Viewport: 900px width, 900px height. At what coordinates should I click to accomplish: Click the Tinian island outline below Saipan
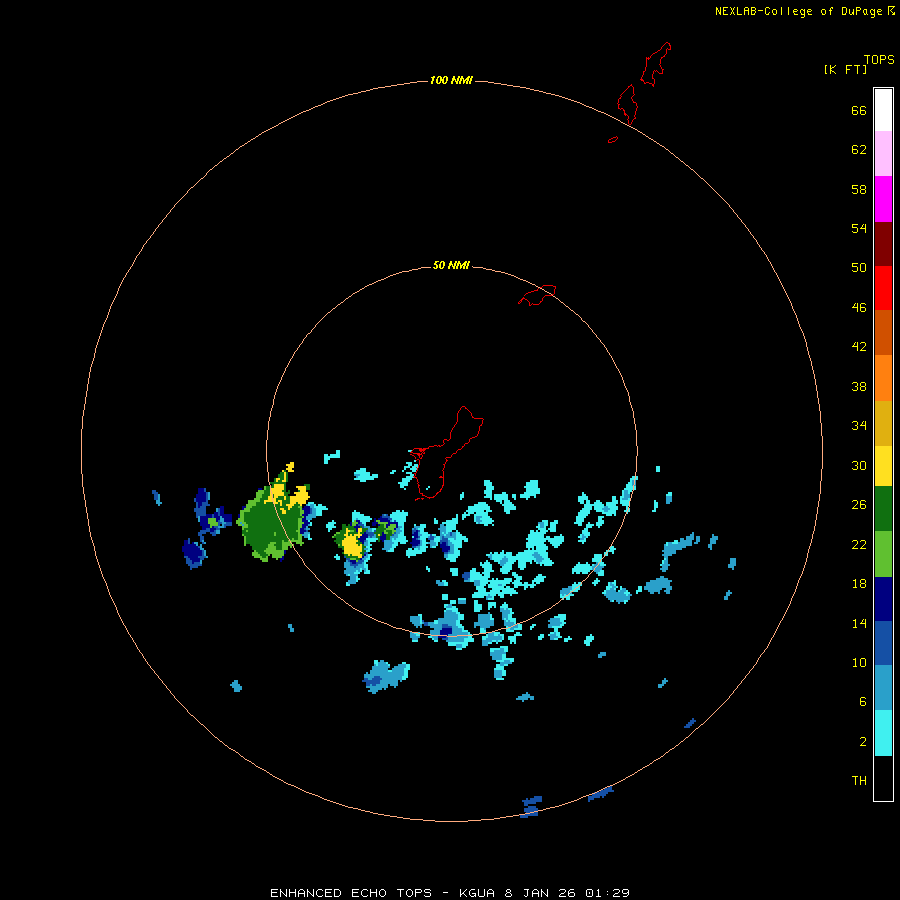pos(627,104)
